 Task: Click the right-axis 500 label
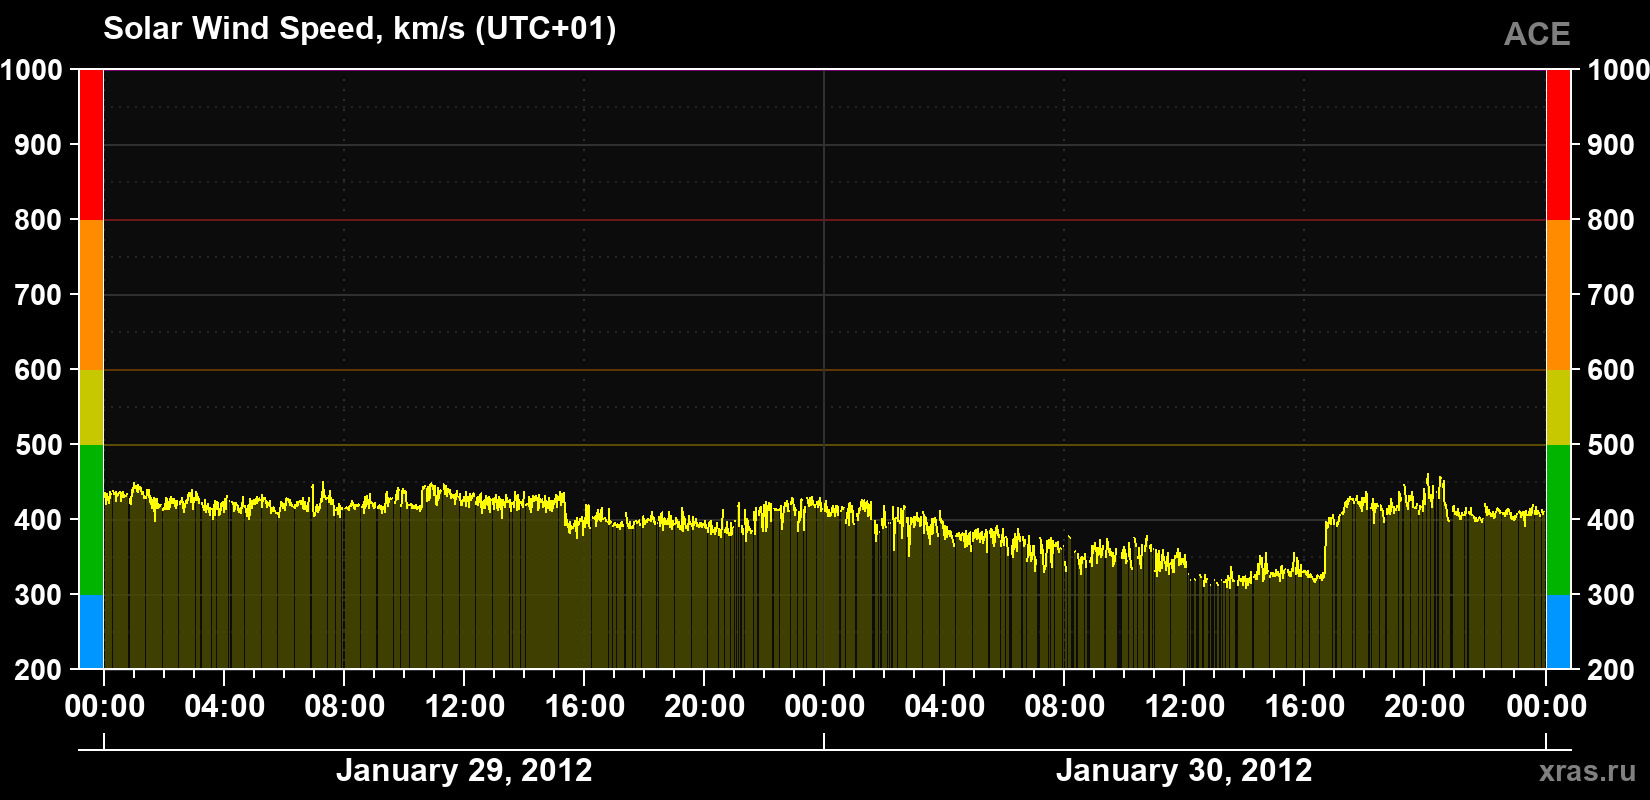tap(1611, 445)
